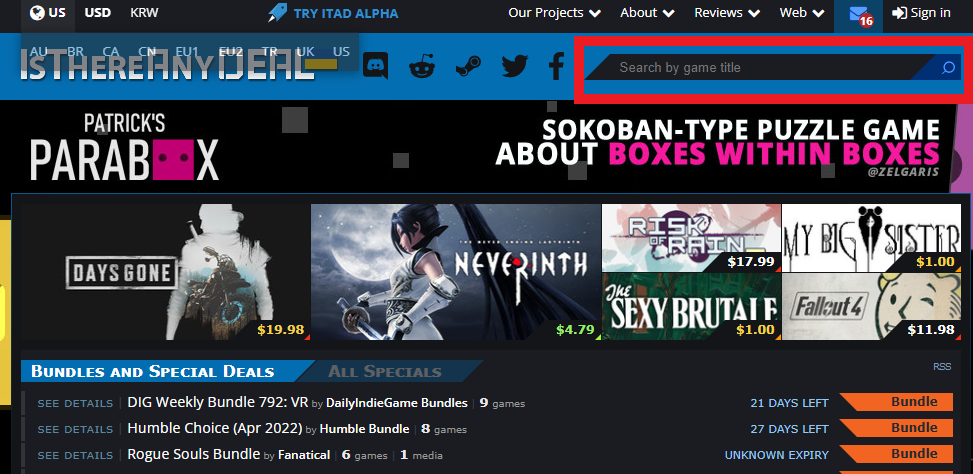See details for Humble Choice (Apr 2022)
Viewport: 973px width, 474px height.
click(x=75, y=429)
